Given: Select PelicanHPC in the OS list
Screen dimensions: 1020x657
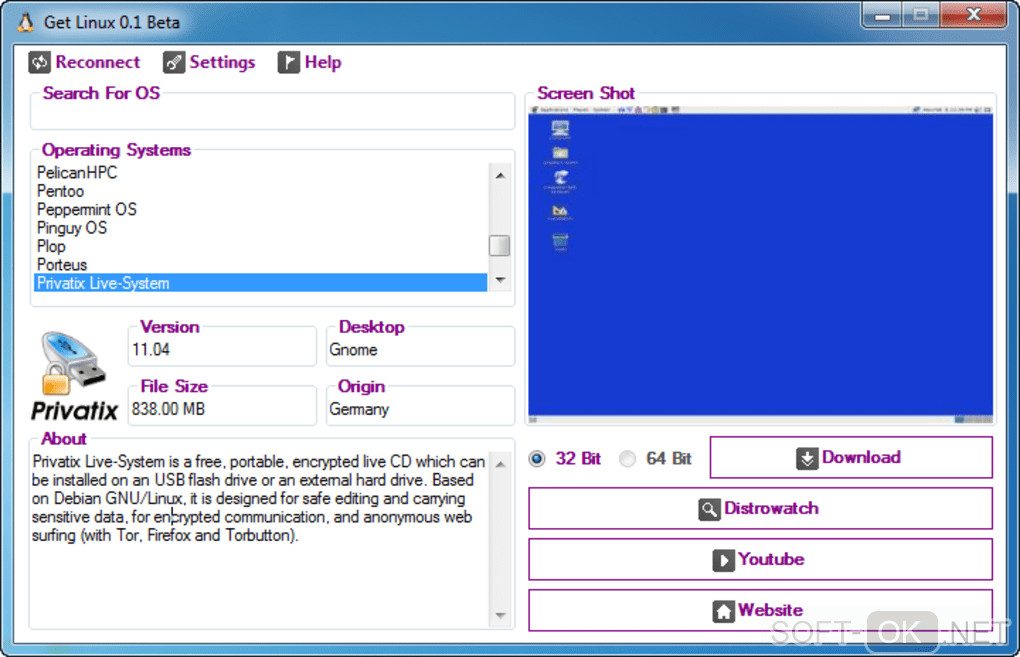Looking at the screenshot, I should pos(260,172).
